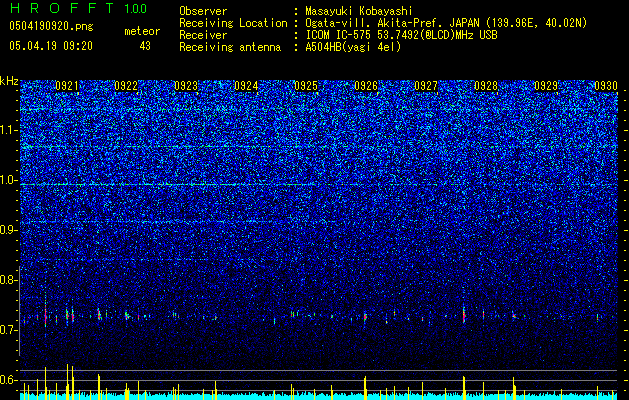Select the filename 0504190920.png
Viewport: 629px width, 400px height.
coord(51,27)
